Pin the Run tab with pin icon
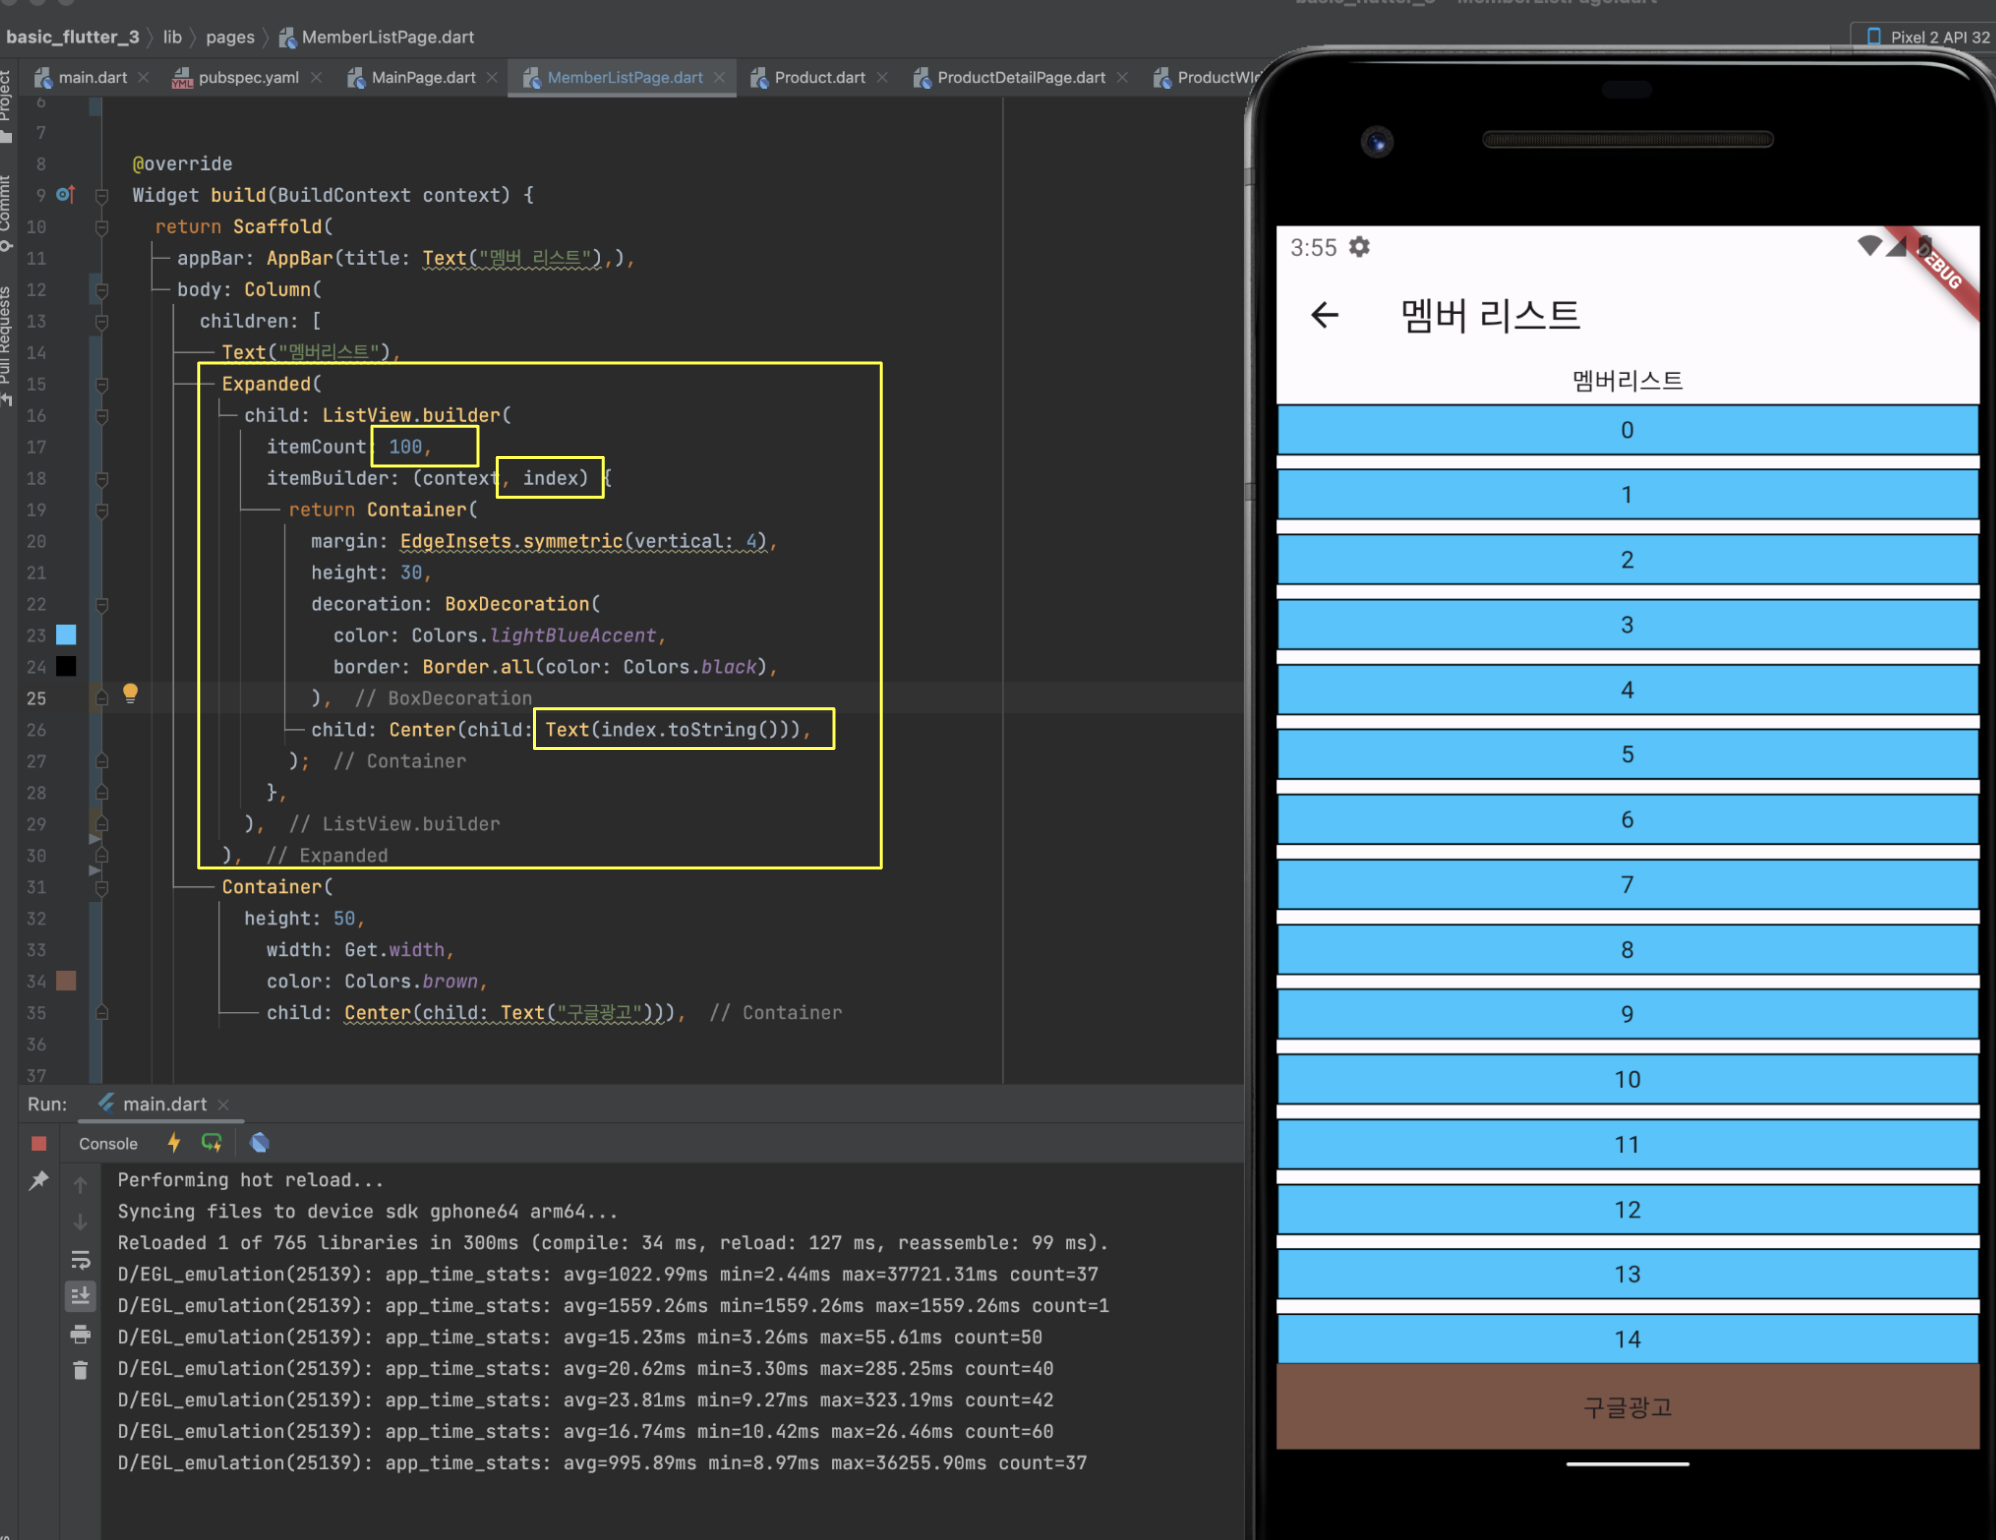The height and width of the screenshot is (1540, 1996). click(39, 1181)
